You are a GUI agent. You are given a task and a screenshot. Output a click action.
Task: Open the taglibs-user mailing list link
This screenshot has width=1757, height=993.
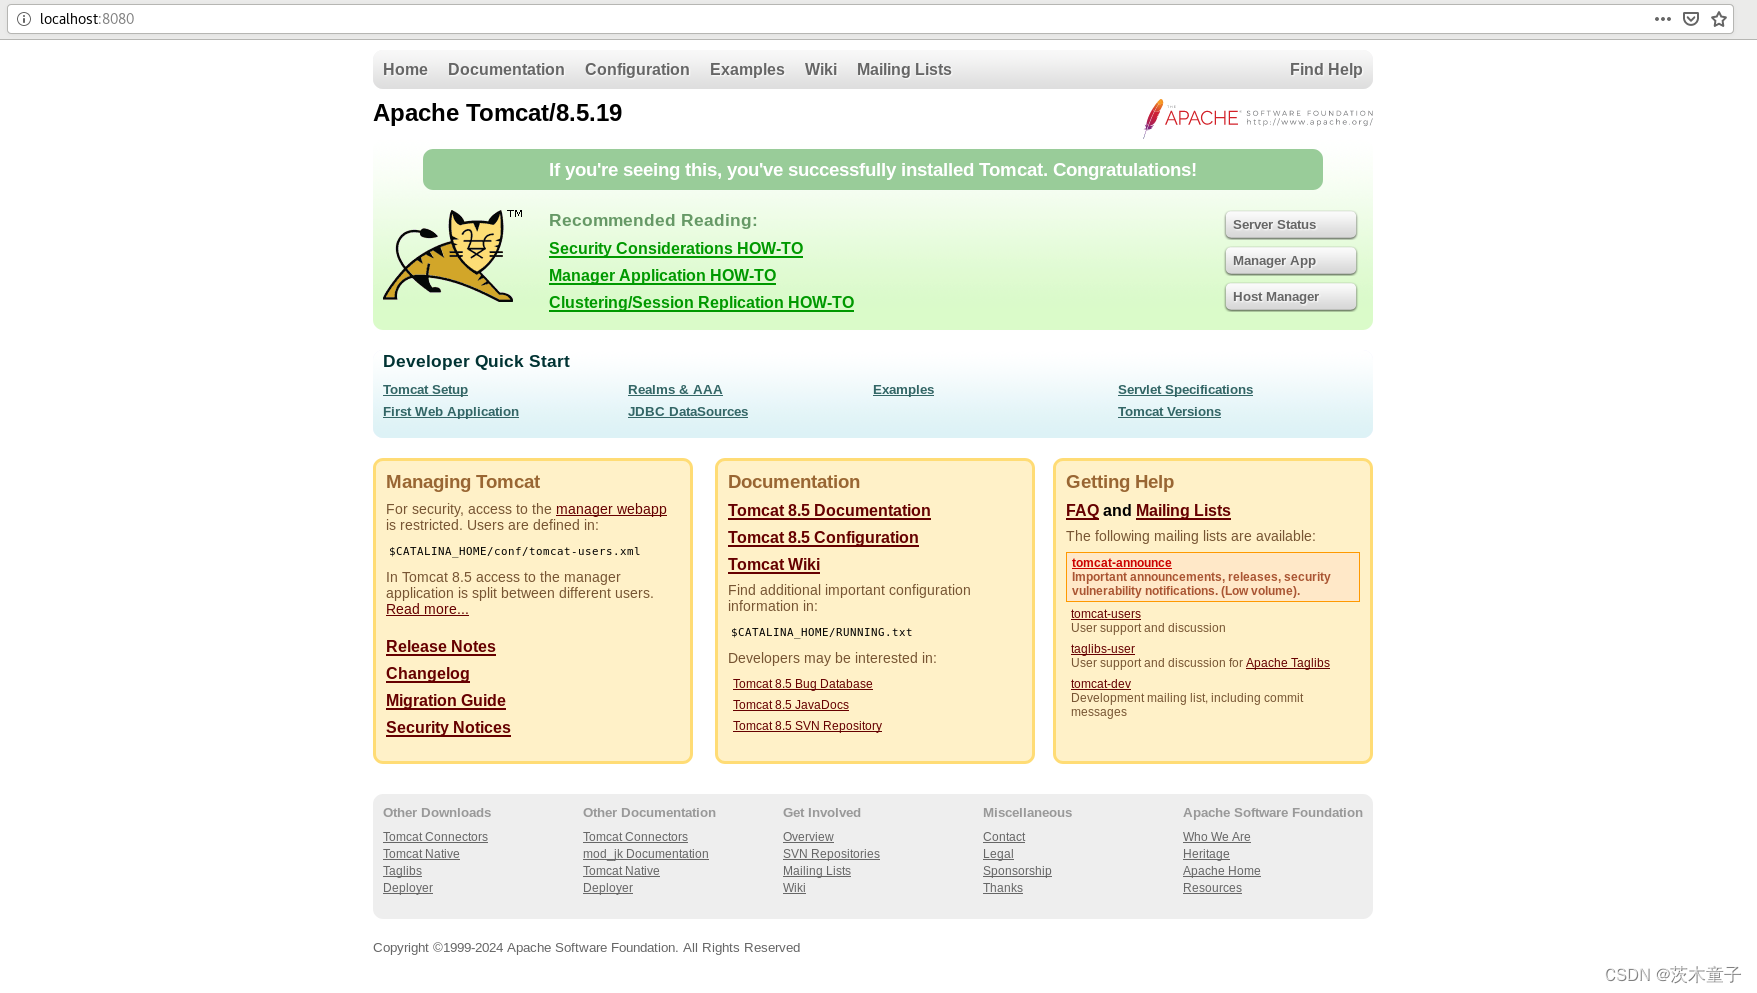point(1103,649)
